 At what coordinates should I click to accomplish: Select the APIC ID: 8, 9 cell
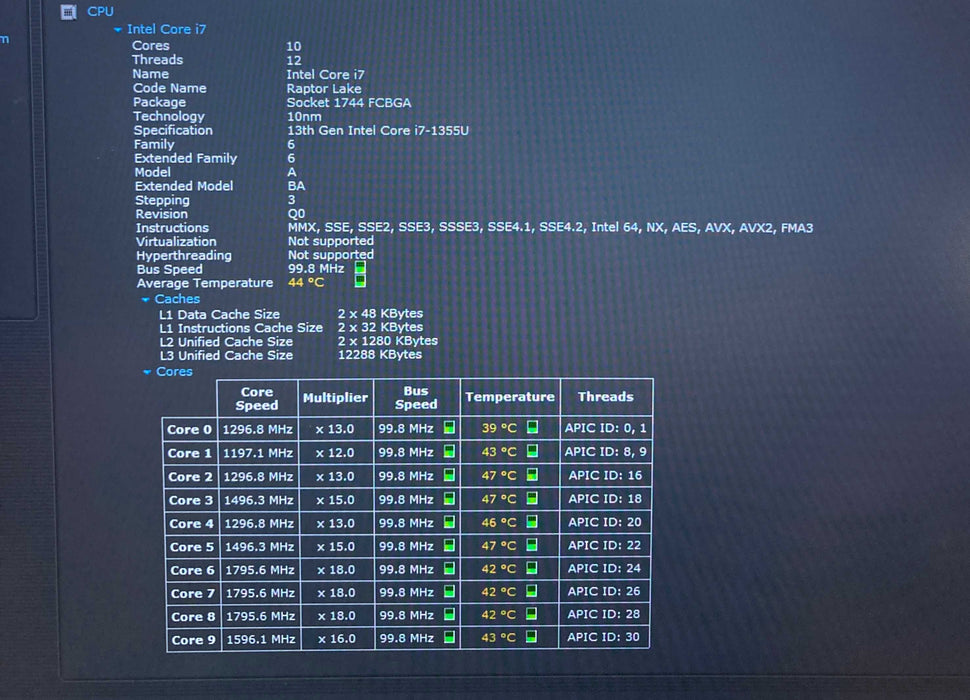click(x=606, y=451)
